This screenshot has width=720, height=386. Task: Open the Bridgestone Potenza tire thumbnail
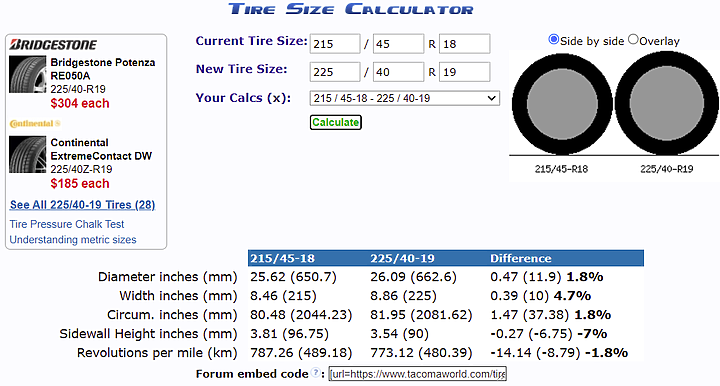point(28,74)
